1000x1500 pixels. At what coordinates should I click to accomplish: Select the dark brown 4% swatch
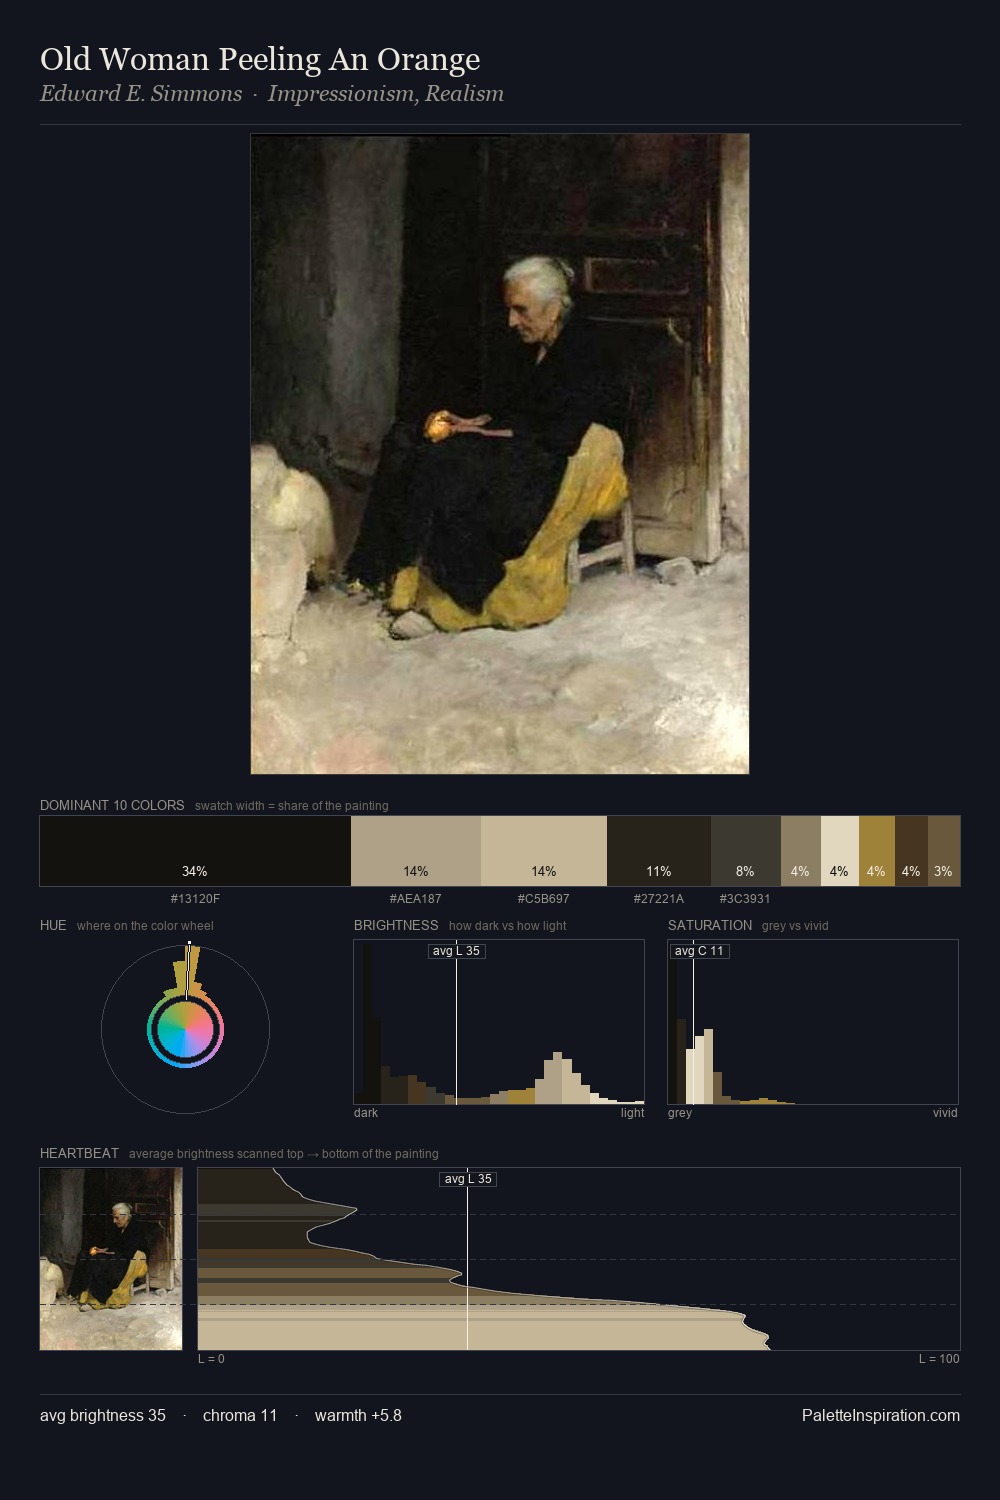[x=911, y=851]
